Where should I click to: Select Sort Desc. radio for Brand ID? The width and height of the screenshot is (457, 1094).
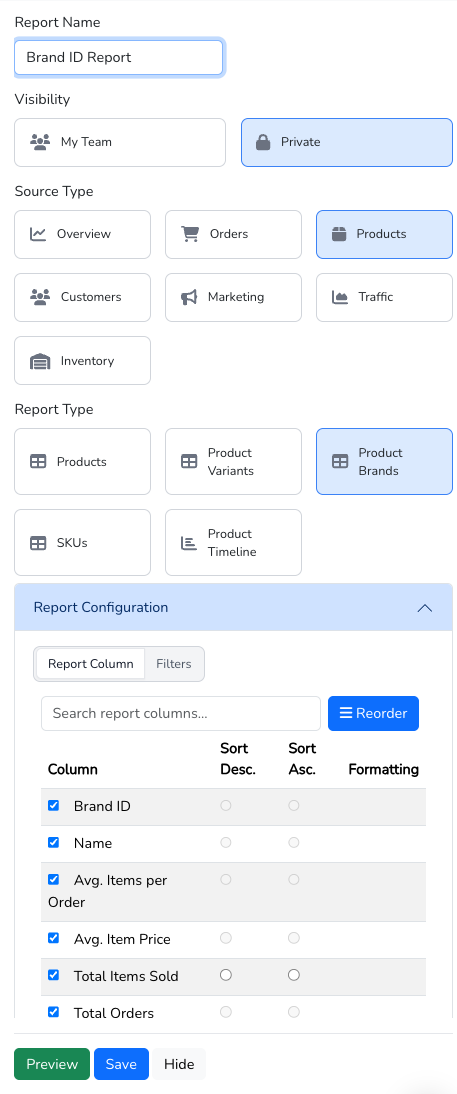(x=225, y=805)
